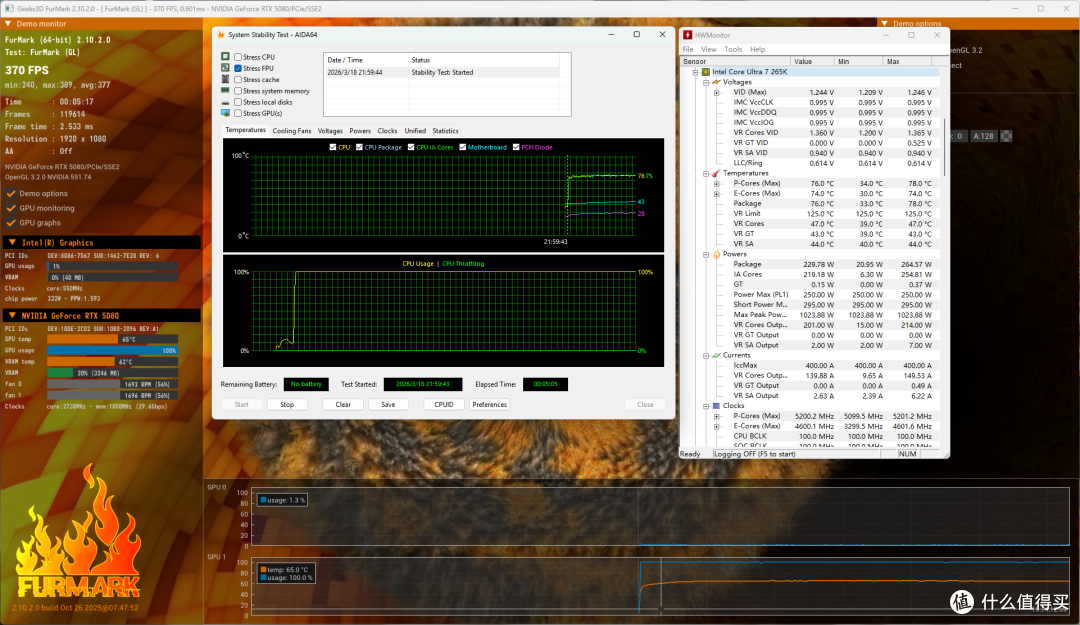The width and height of the screenshot is (1080, 625).
Task: Open the View menu in HWMonitor
Action: tap(709, 50)
